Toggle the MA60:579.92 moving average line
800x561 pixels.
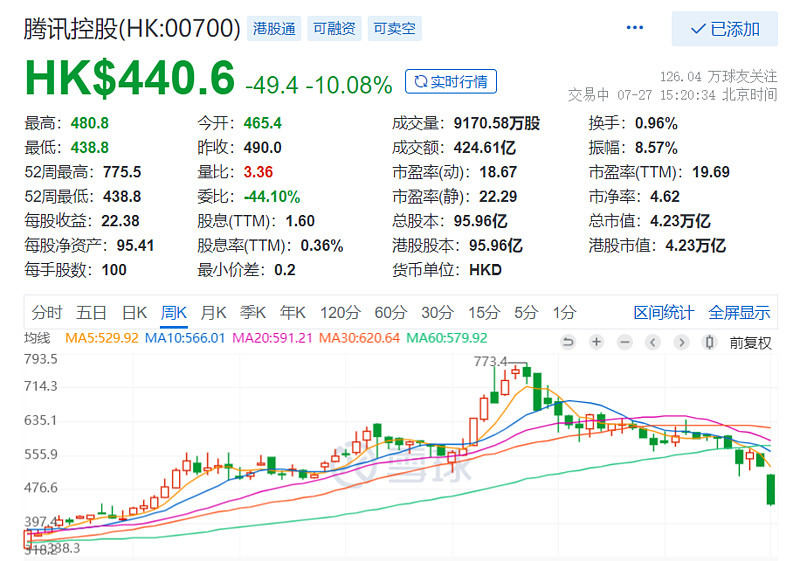coord(447,338)
